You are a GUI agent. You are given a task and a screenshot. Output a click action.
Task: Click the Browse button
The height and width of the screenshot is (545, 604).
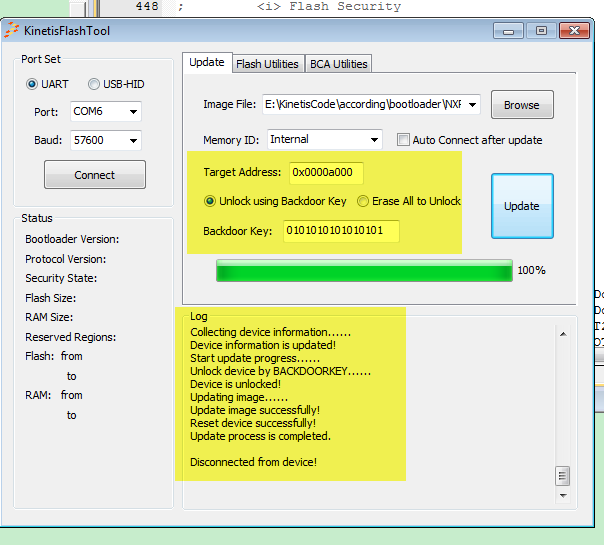[522, 105]
